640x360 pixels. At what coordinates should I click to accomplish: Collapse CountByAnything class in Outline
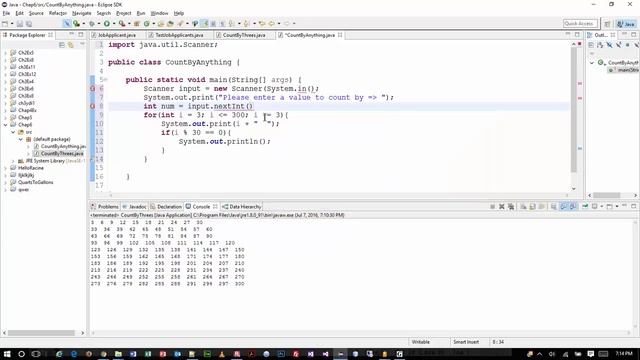pos(591,63)
